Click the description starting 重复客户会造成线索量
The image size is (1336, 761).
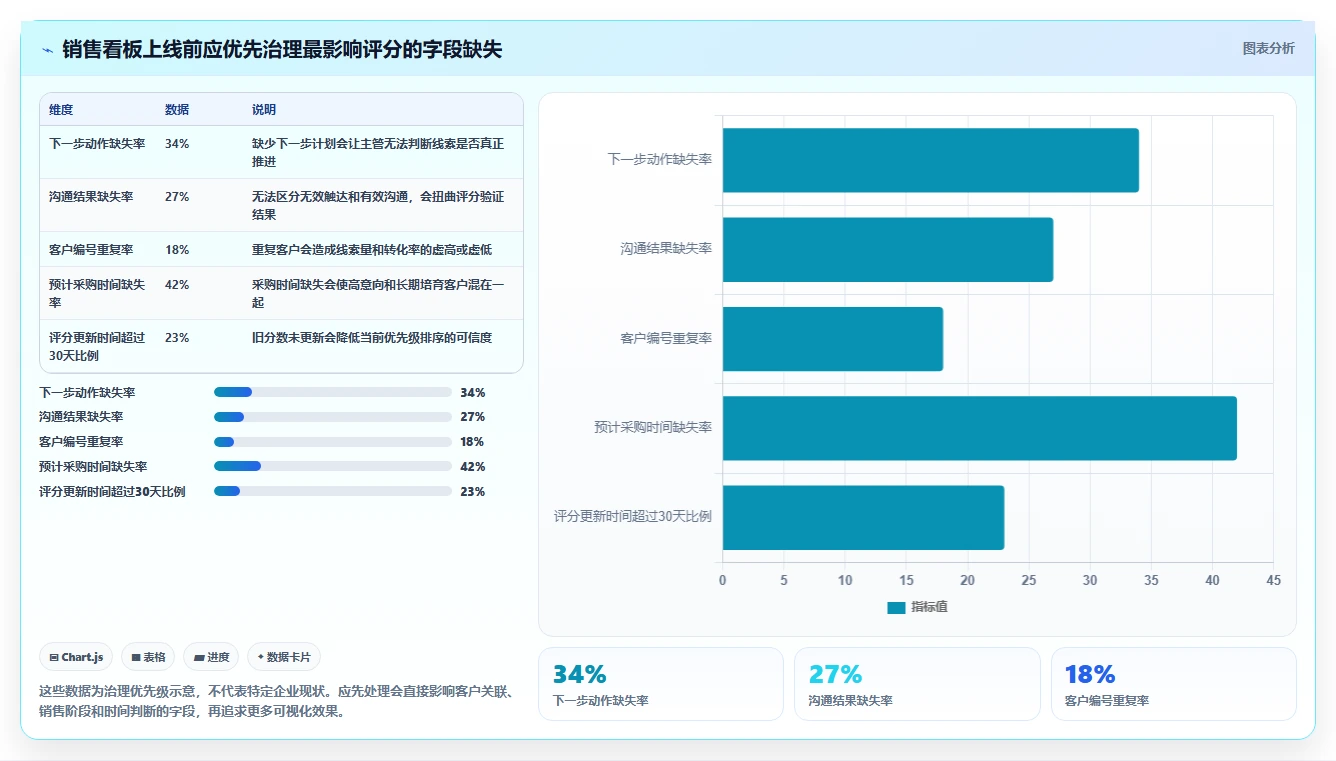click(372, 250)
